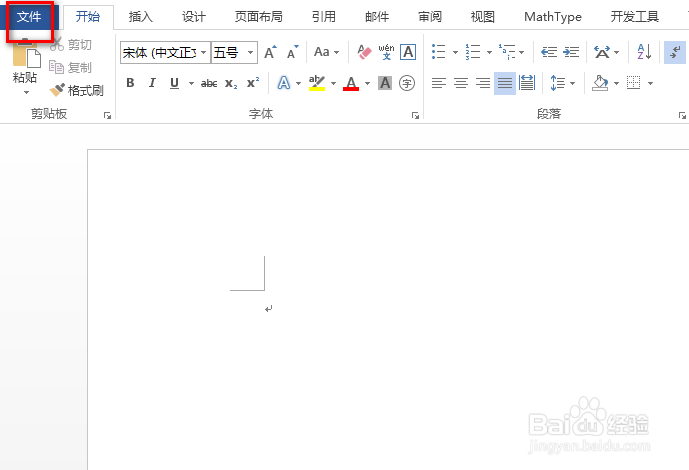Switch to the 设计 ribbon tab
This screenshot has height=470, width=689.
coord(194,17)
